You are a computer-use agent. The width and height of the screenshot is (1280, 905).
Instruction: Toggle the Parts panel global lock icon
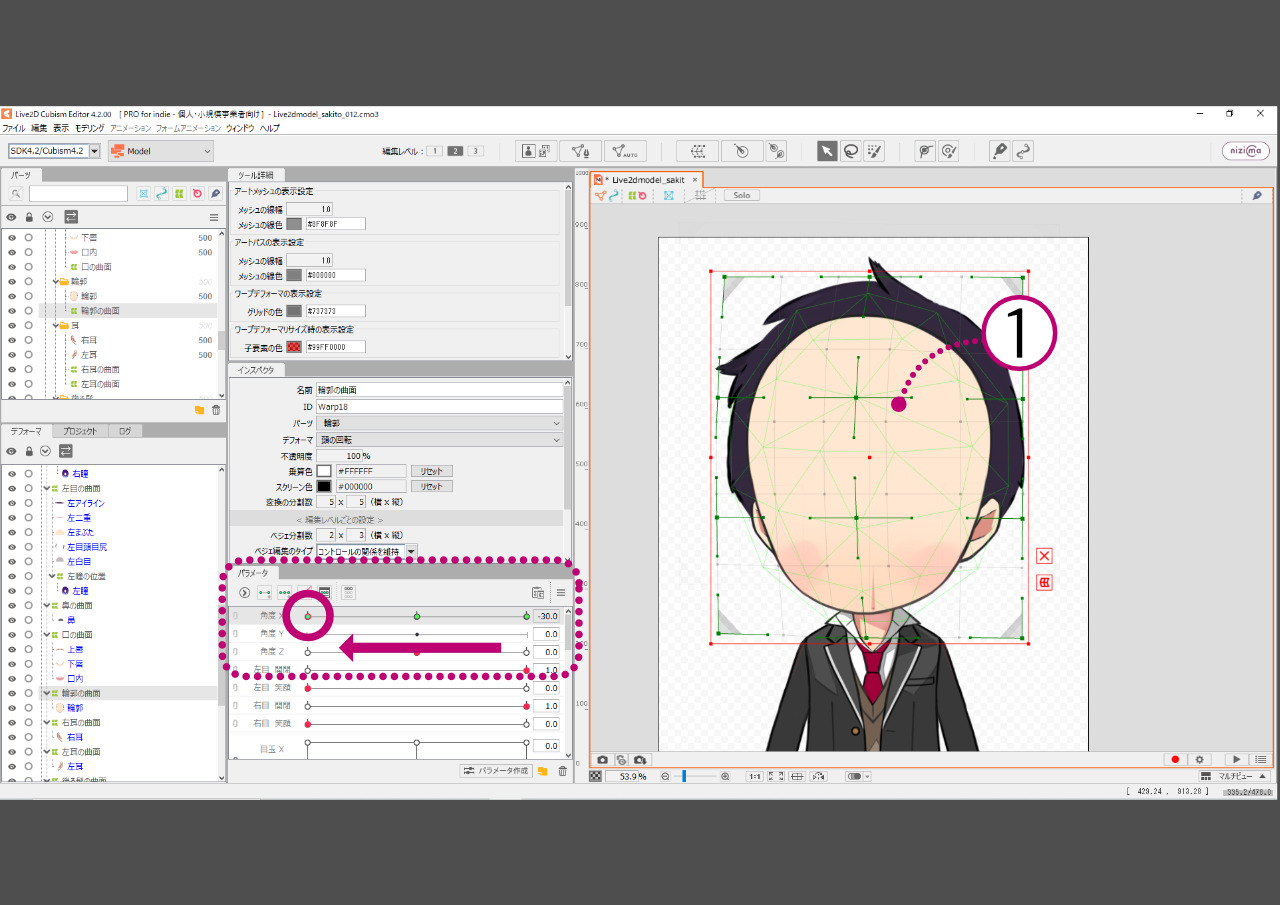[29, 217]
